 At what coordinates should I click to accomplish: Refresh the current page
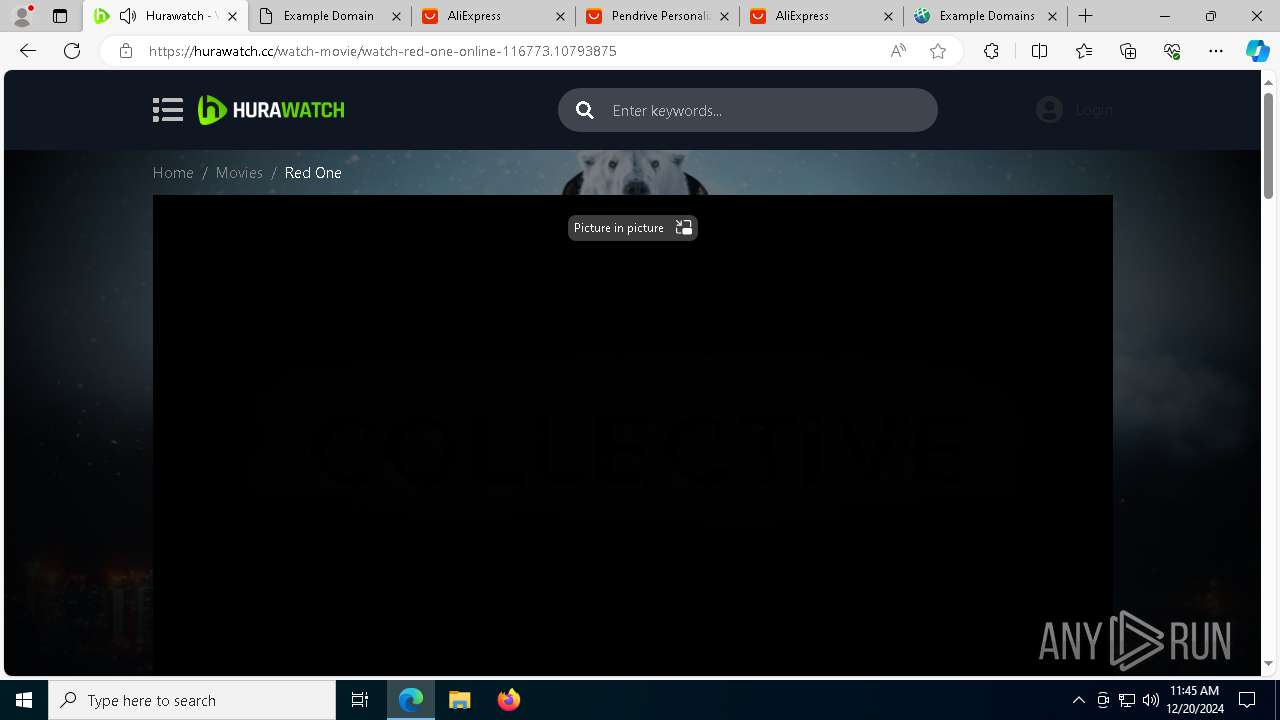[72, 51]
